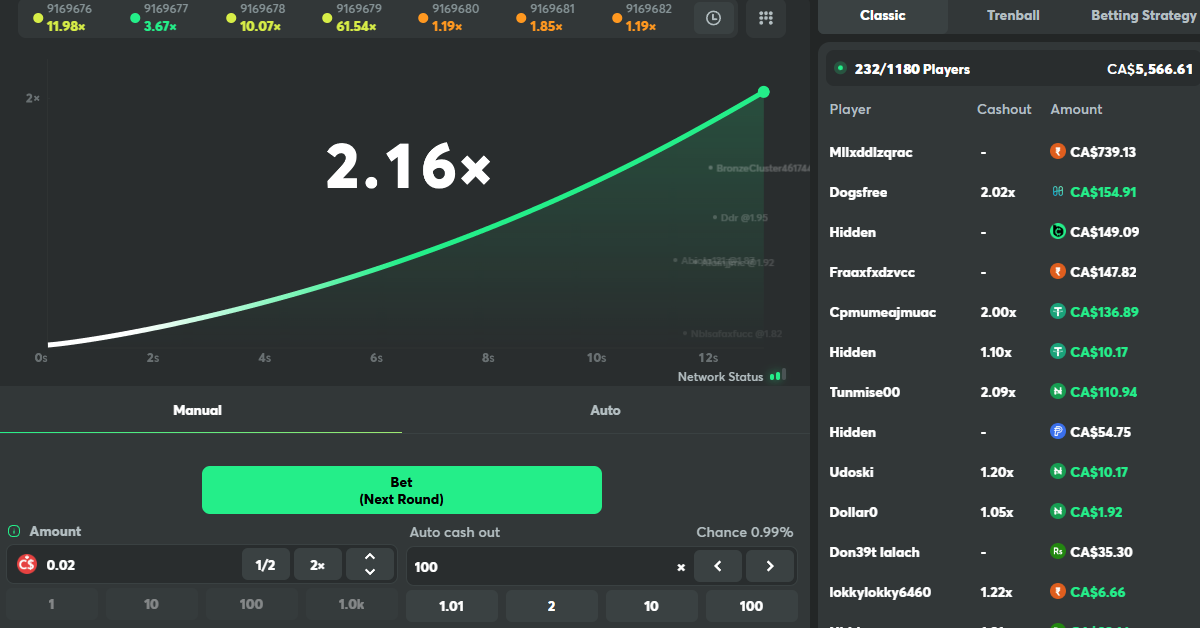Set auto cash out preset 1.01
The height and width of the screenshot is (628, 1200).
(x=452, y=606)
